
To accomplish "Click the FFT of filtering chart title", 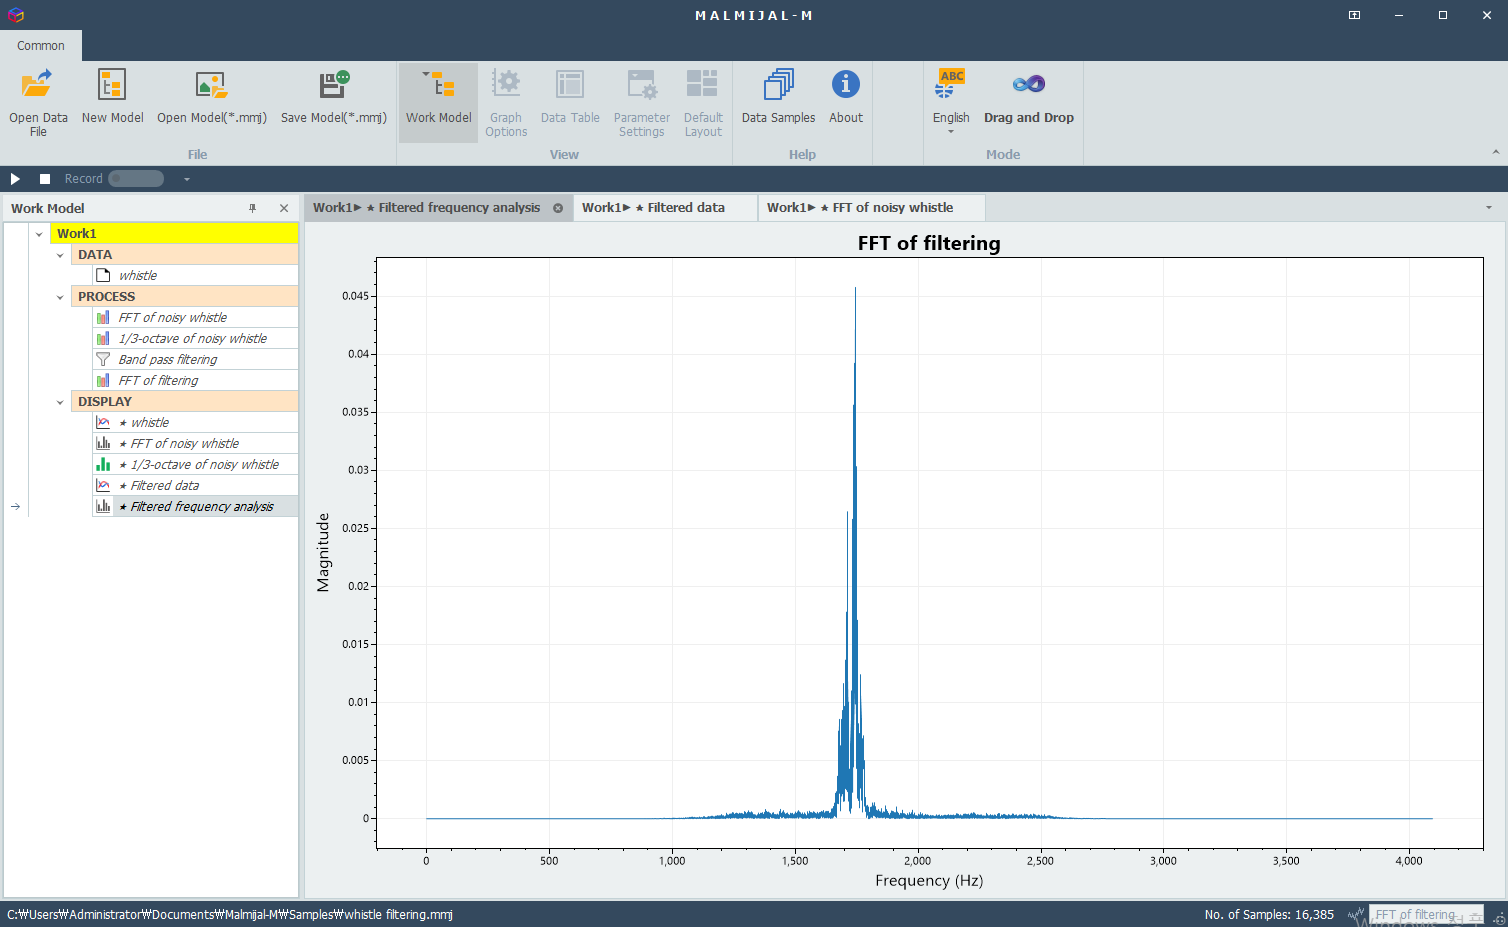I will [x=929, y=243].
